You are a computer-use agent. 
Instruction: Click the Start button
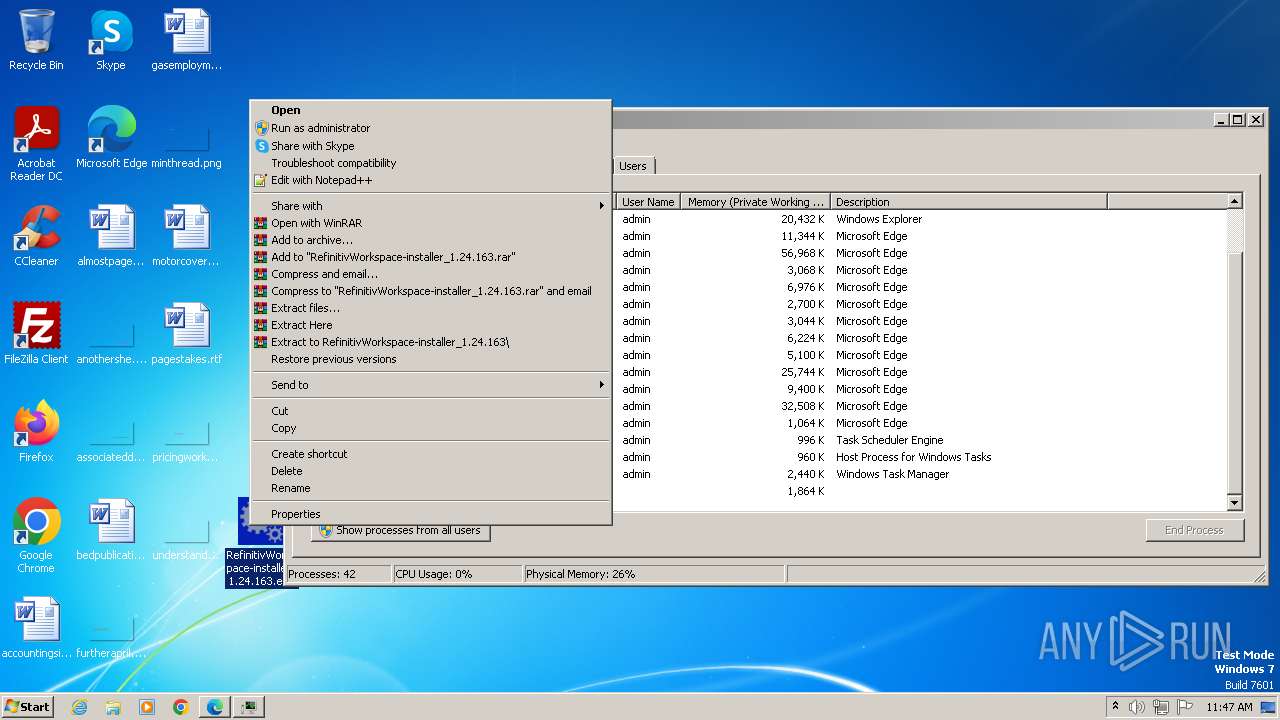(28, 707)
